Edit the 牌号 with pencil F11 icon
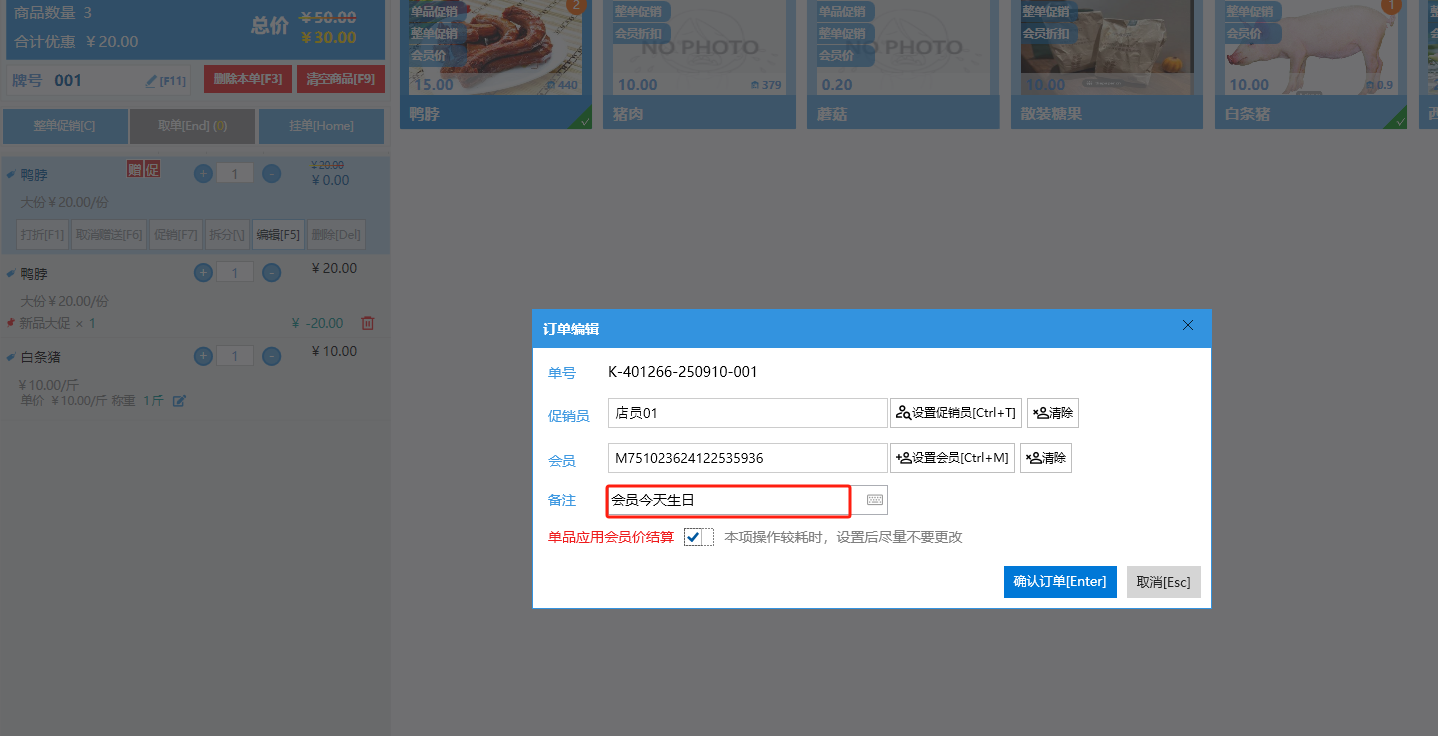This screenshot has width=1438, height=736. pyautogui.click(x=165, y=81)
